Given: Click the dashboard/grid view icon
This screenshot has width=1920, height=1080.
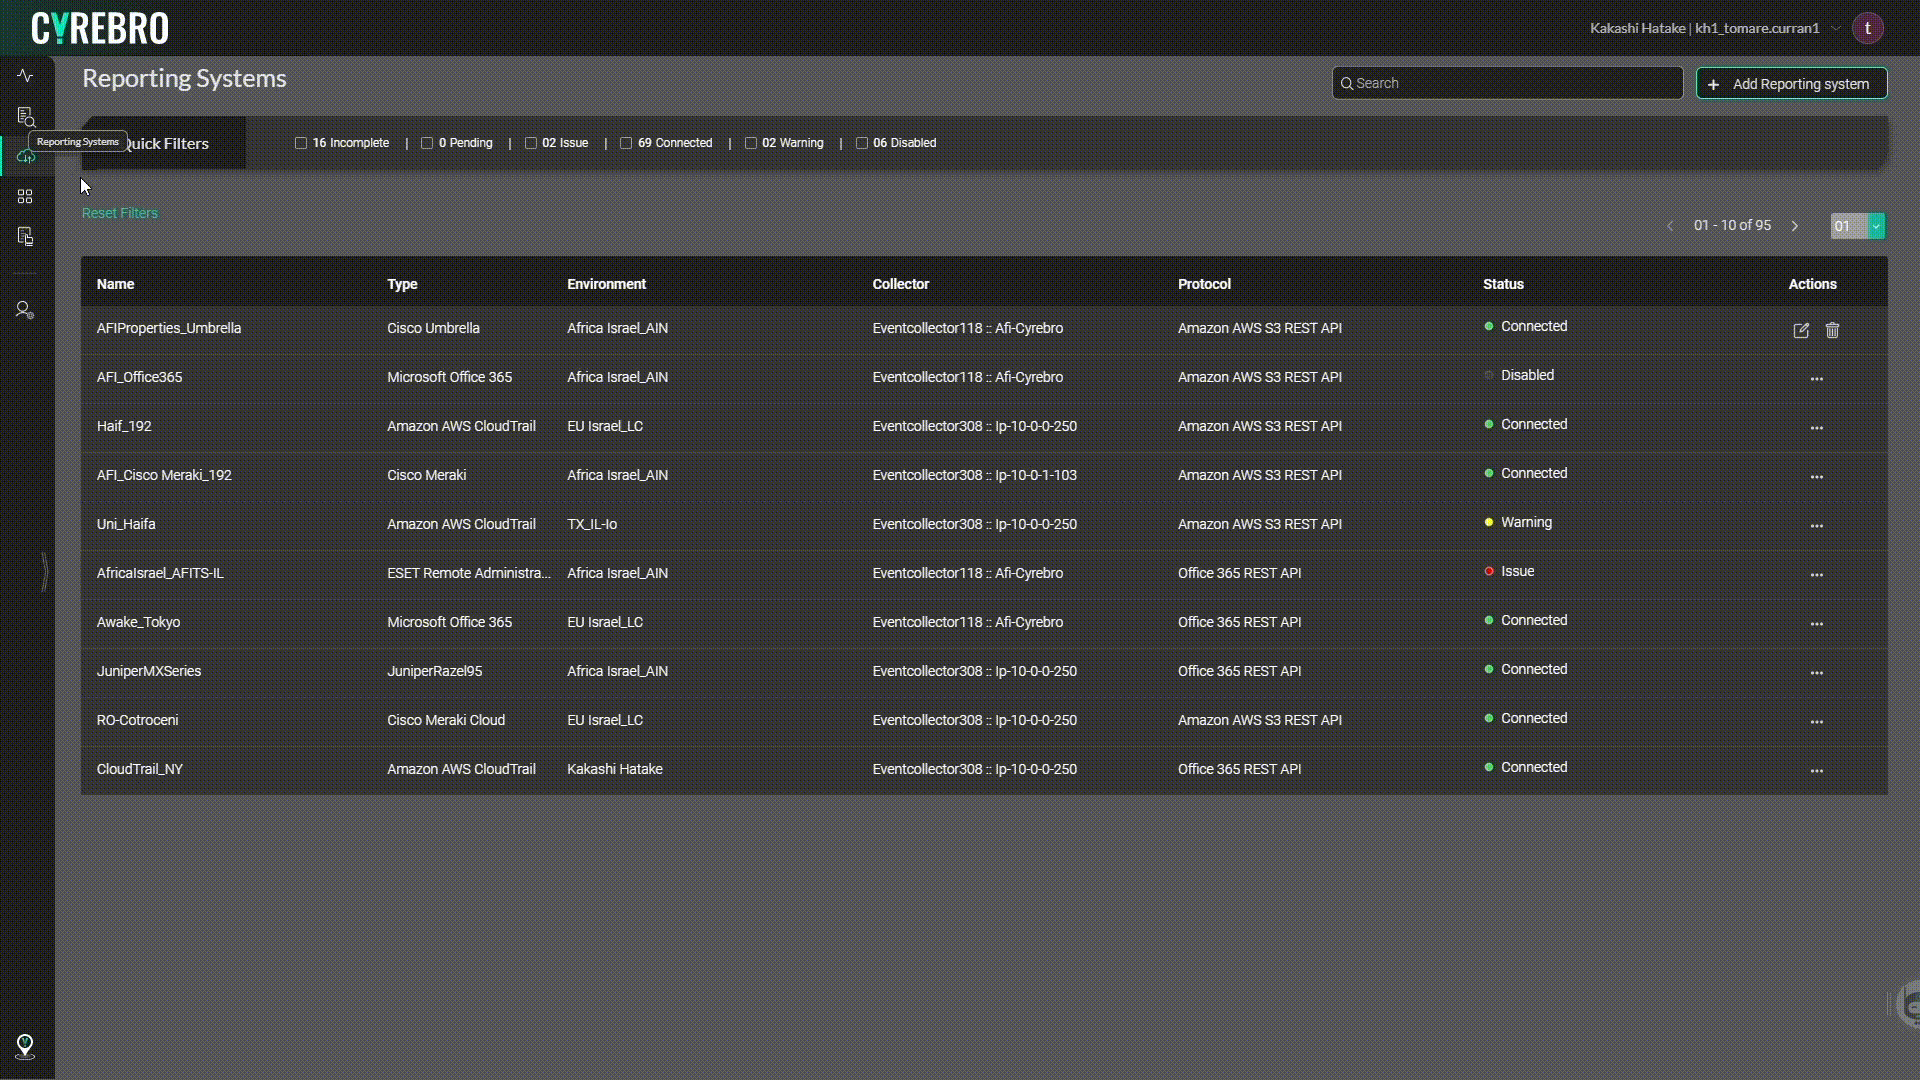Looking at the screenshot, I should (x=24, y=196).
